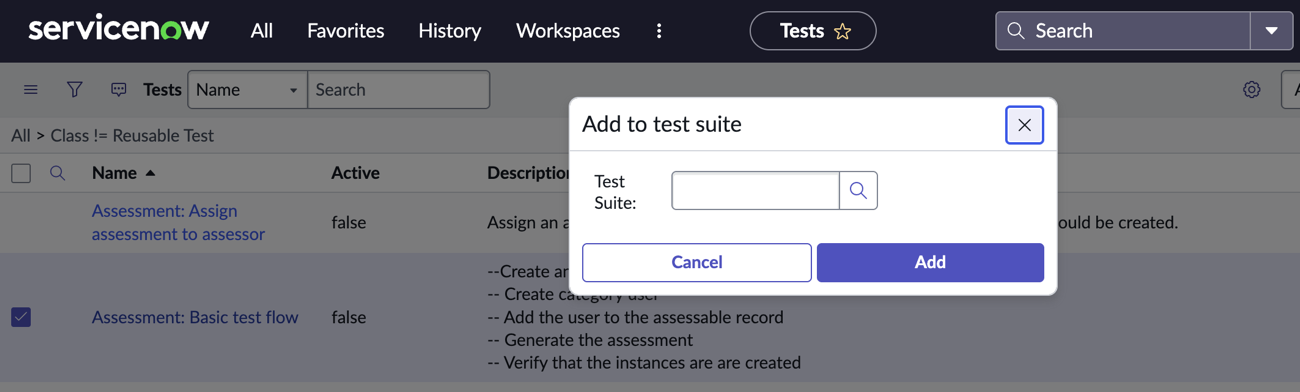Click the Class != Reusable Test breadcrumb
Screen dimensions: 1300x392
click(x=132, y=136)
